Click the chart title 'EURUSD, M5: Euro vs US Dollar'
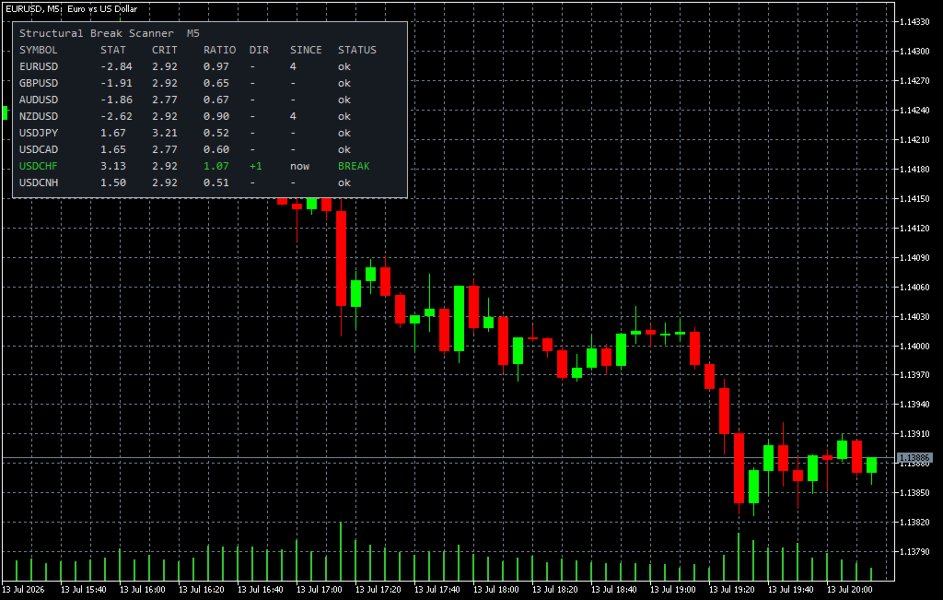The width and height of the screenshot is (943, 600). (71, 9)
